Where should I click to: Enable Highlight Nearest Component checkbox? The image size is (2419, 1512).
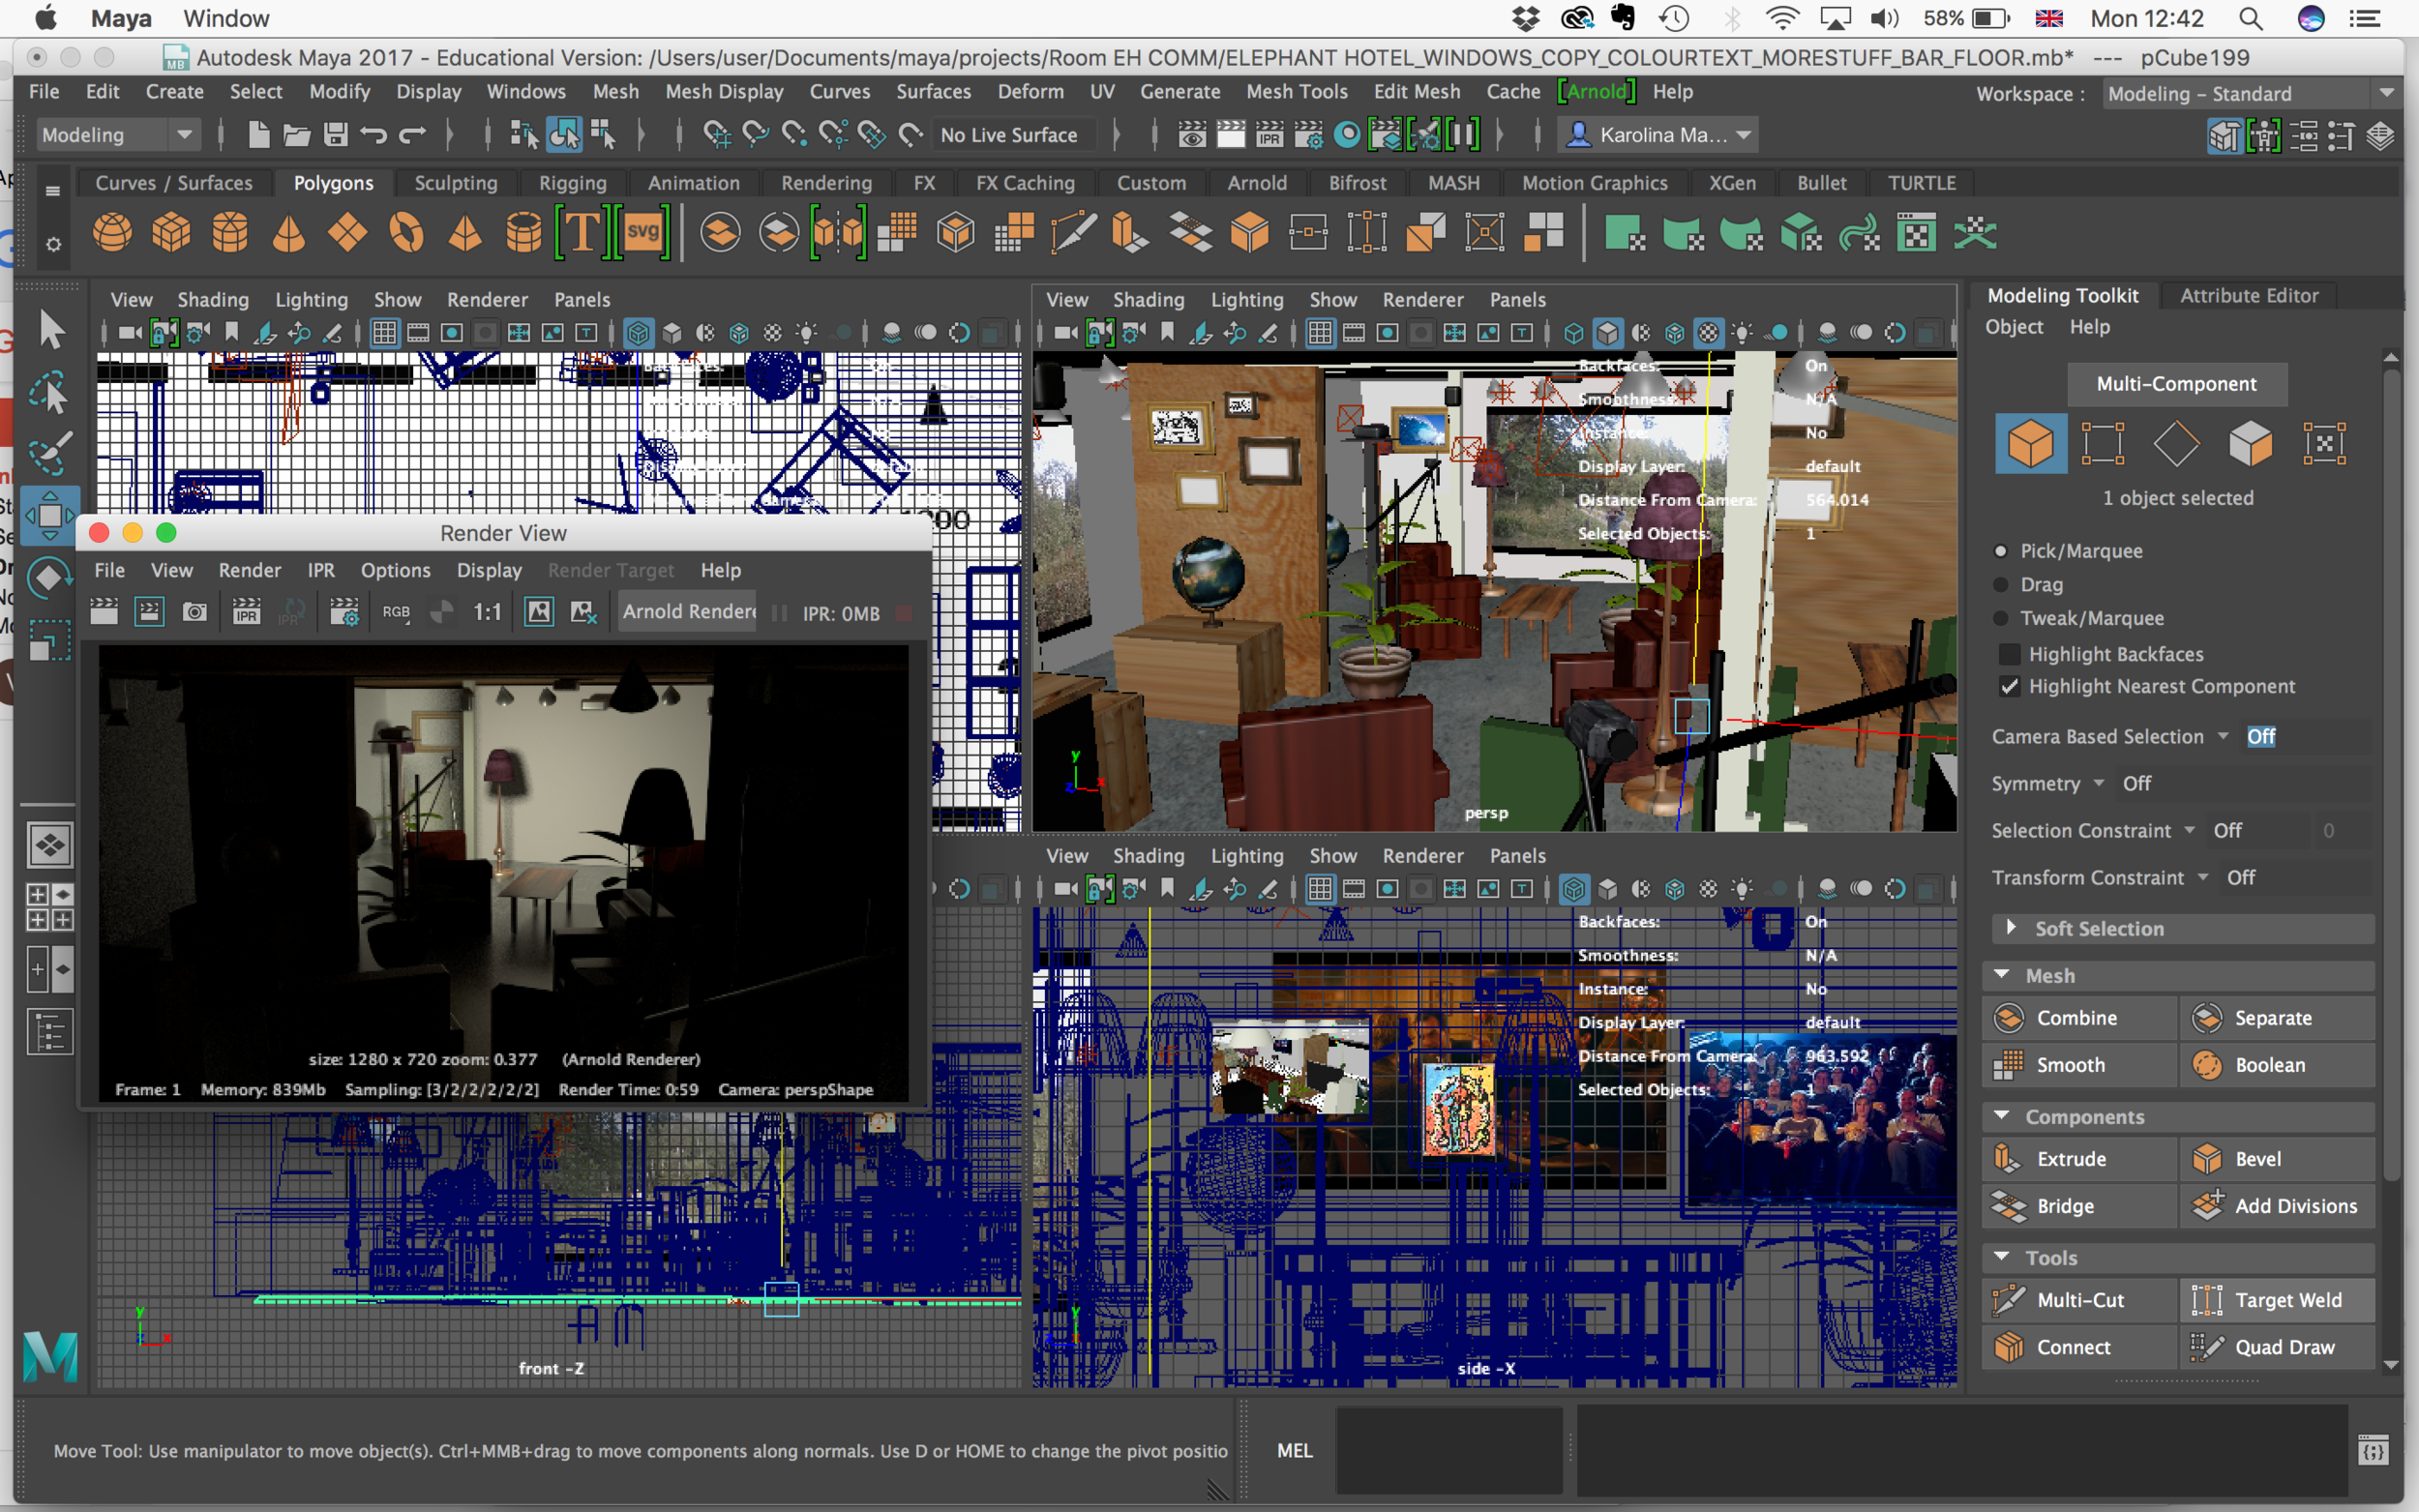pos(2006,685)
